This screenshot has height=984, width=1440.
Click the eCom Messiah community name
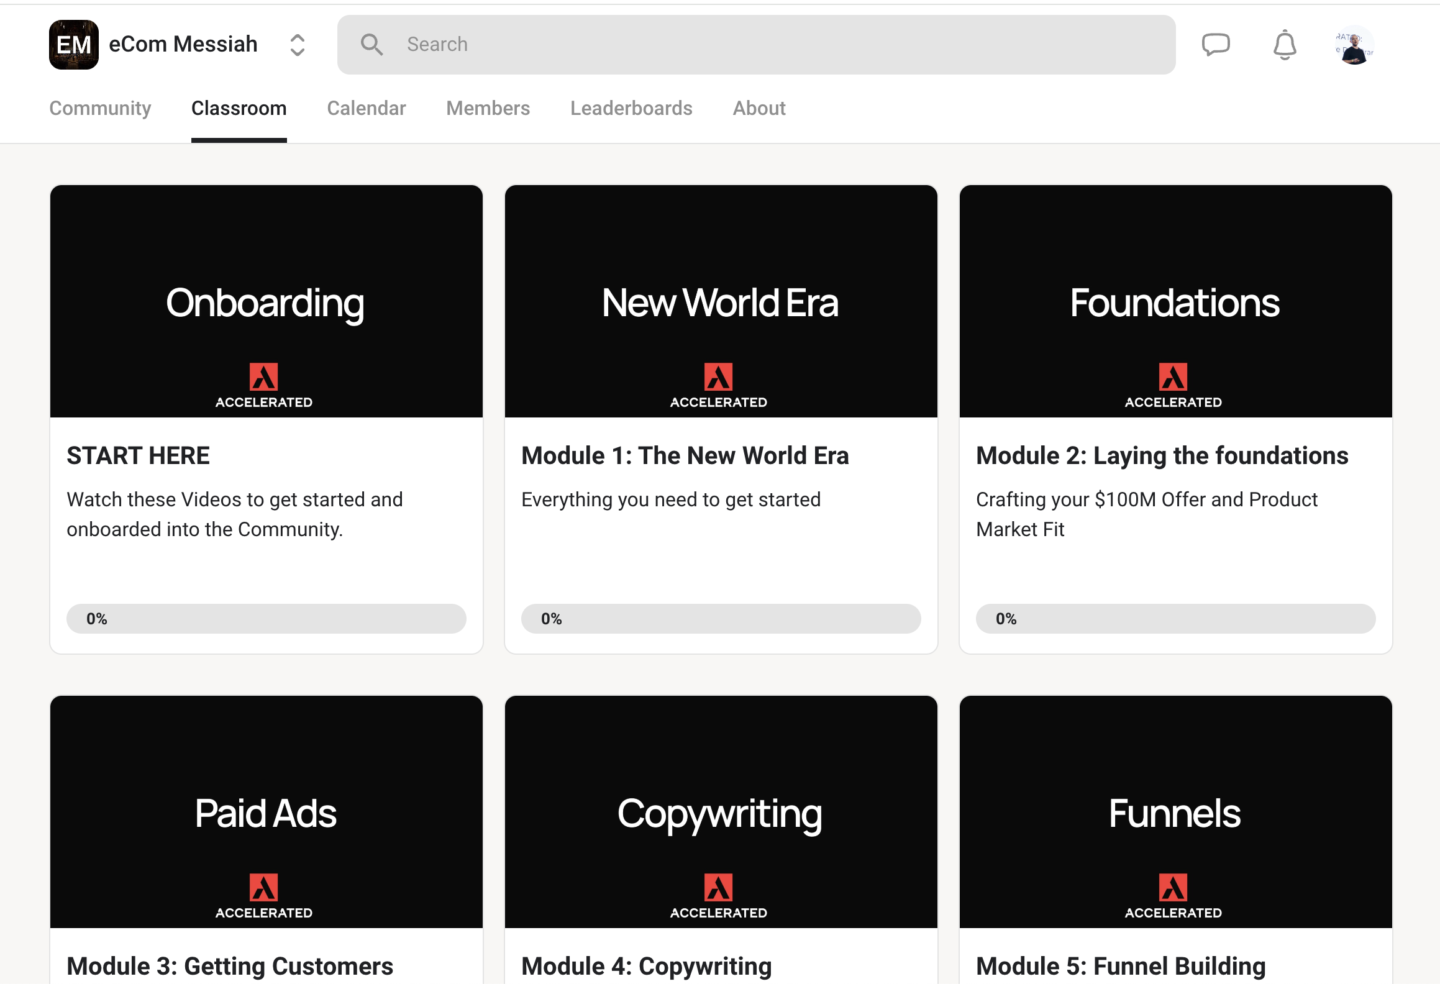[x=183, y=44]
